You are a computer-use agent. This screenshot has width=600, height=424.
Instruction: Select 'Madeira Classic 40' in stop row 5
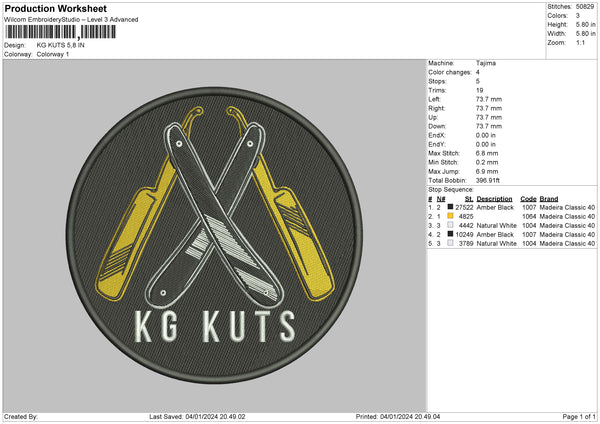pos(567,243)
